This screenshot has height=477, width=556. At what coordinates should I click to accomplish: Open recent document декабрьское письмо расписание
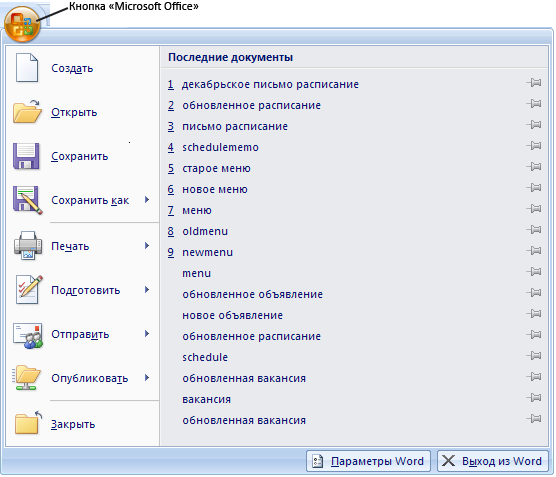point(270,84)
